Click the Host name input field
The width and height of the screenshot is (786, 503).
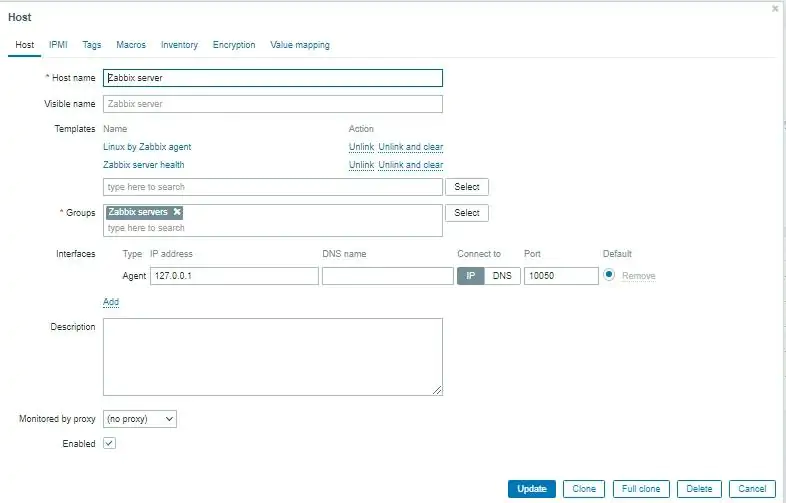[273, 78]
